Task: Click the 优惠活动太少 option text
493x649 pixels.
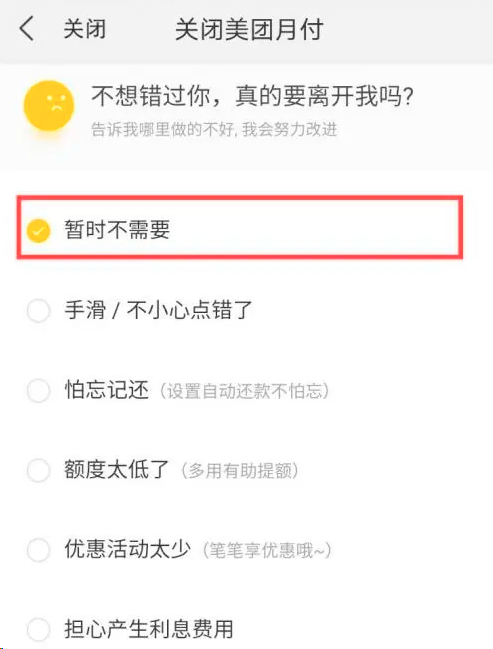Action: point(127,549)
